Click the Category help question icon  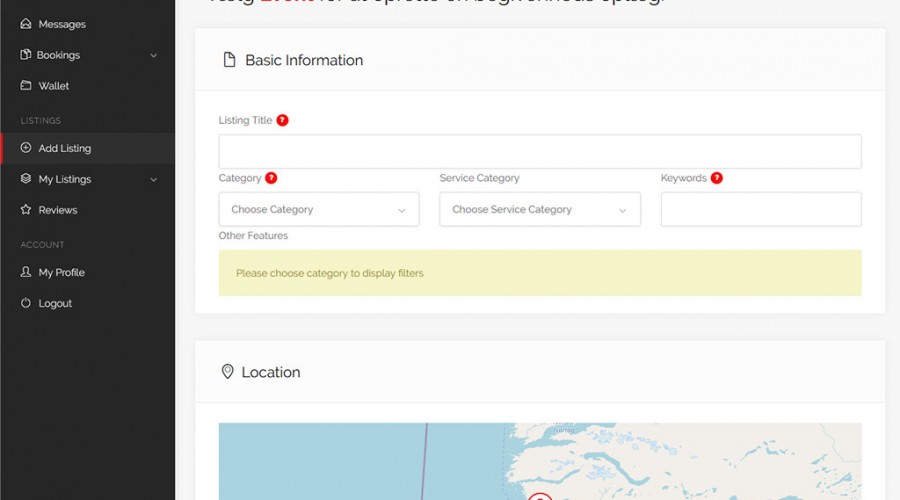(271, 178)
